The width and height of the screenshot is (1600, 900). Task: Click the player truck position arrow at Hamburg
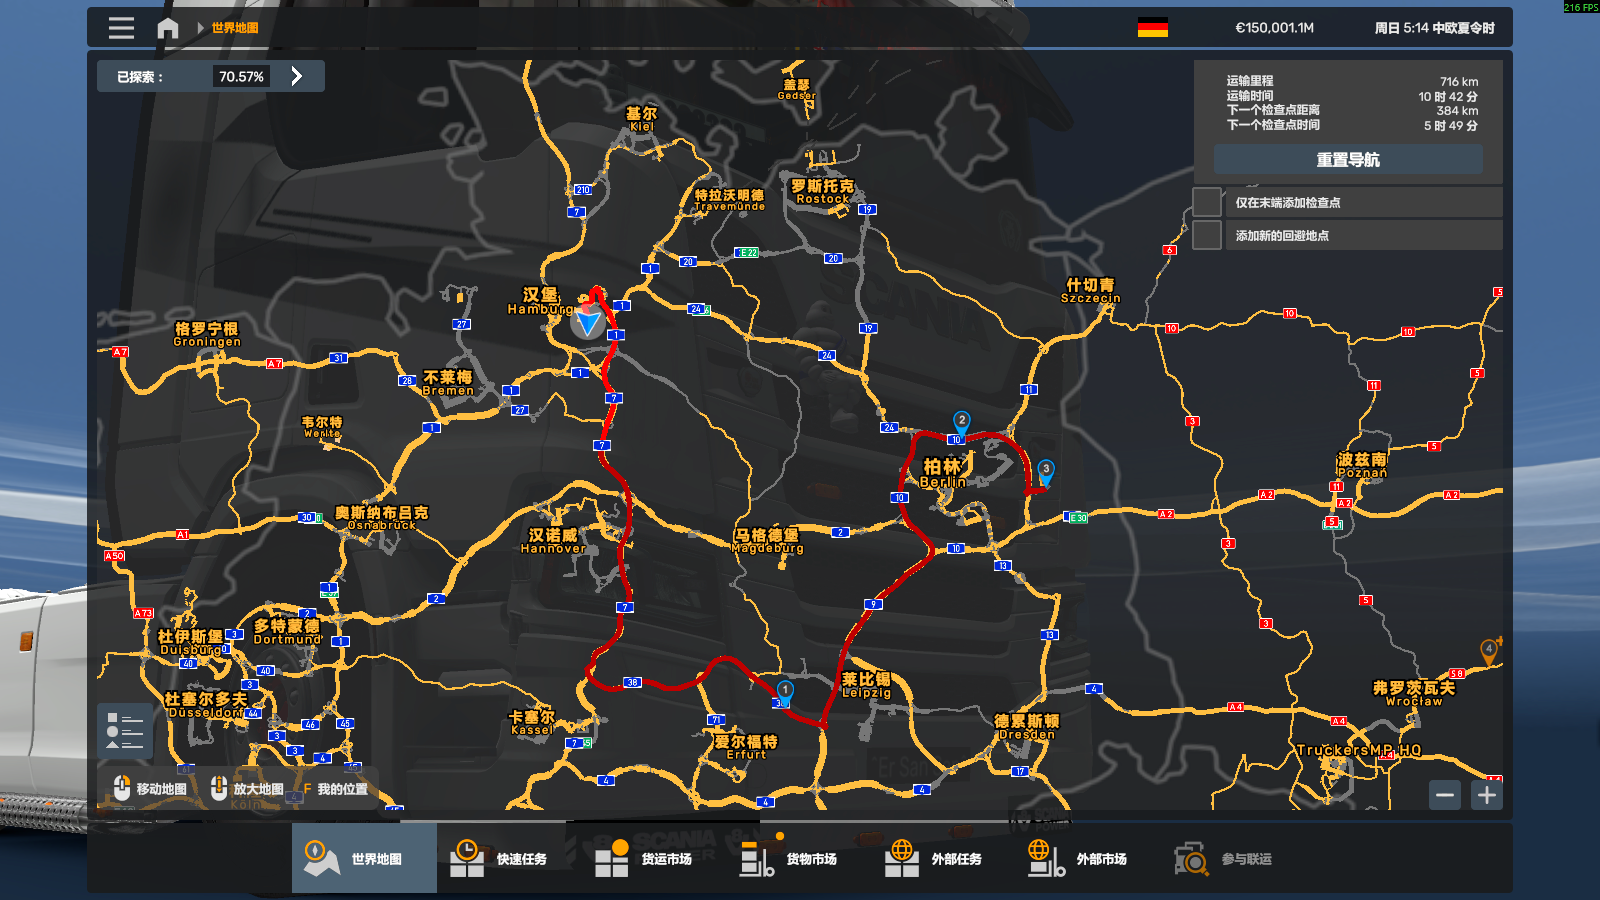588,322
